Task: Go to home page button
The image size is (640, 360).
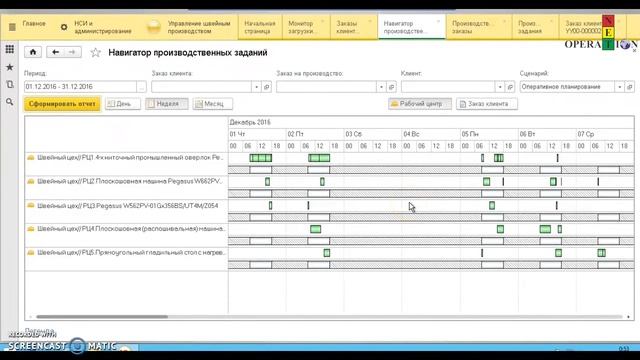Action: [x=33, y=52]
